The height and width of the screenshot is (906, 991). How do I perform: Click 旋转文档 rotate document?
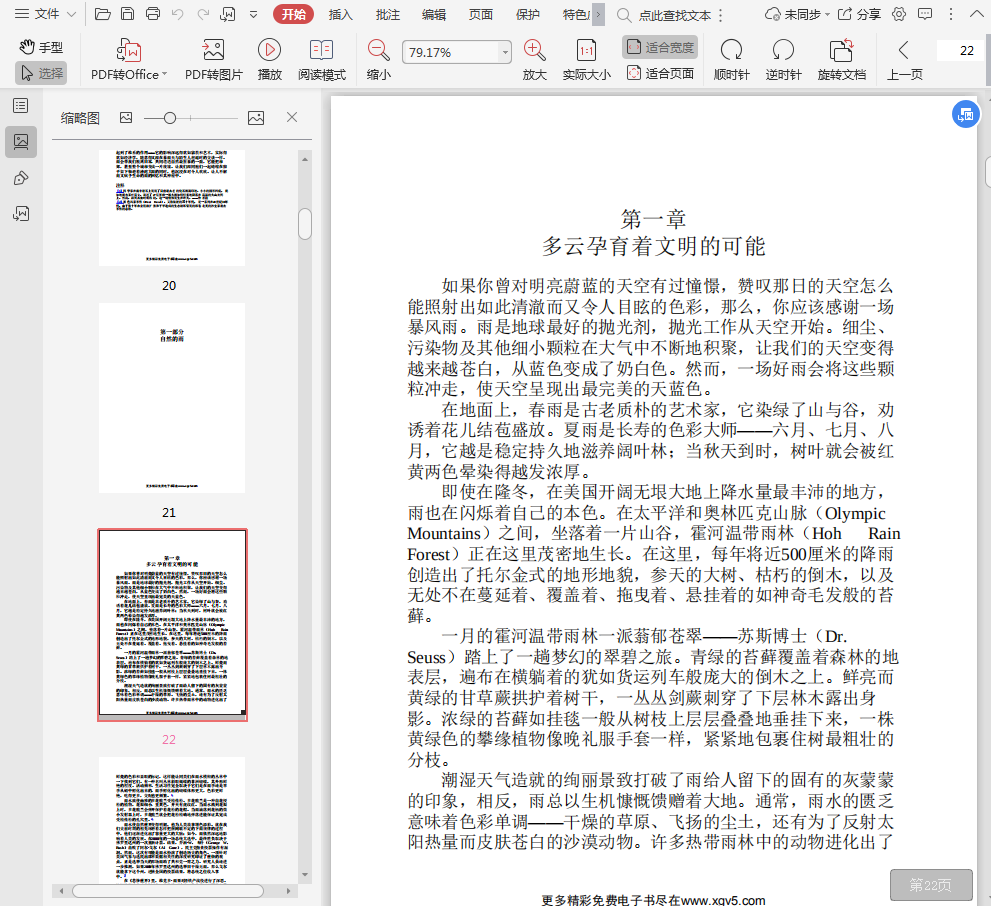841,61
